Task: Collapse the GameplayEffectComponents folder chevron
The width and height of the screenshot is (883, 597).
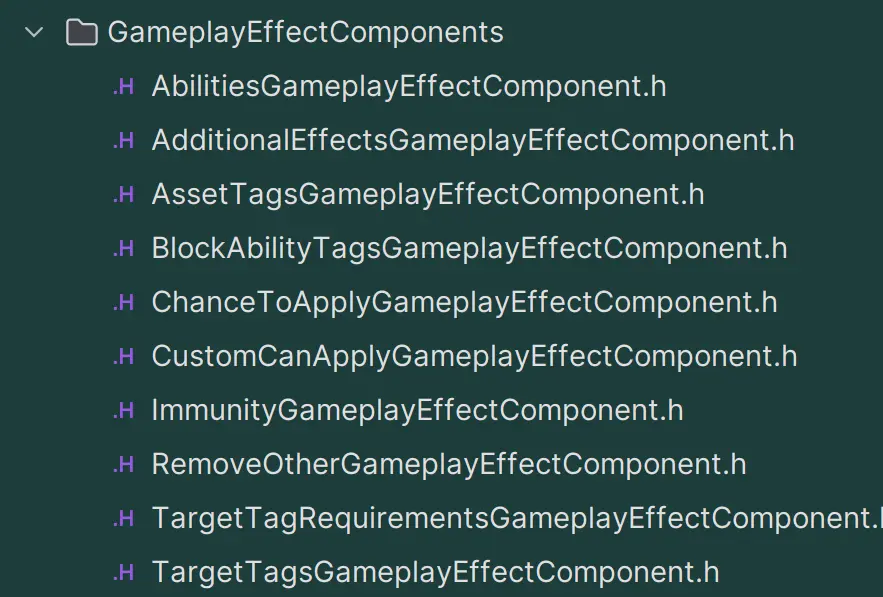Action: [34, 33]
